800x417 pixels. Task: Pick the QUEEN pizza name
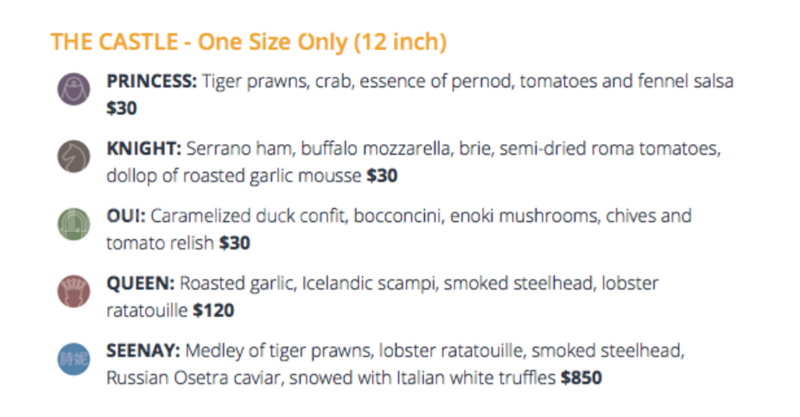(x=140, y=284)
